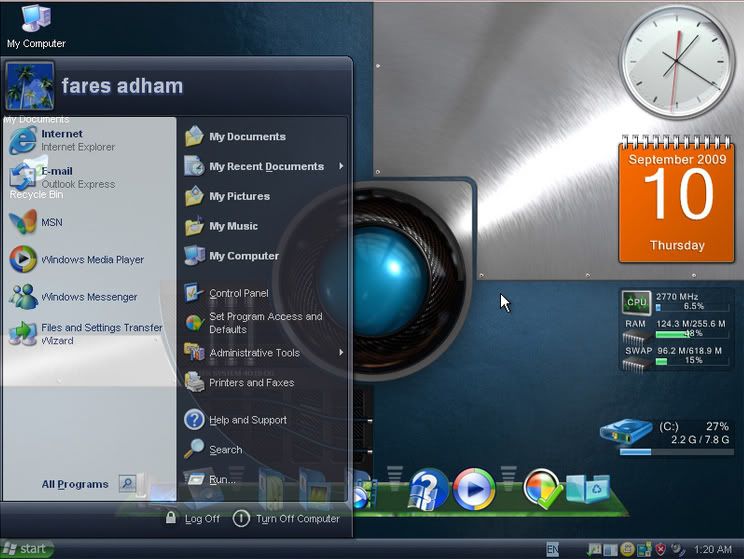
Task: Click the Start button
Action: (x=27, y=549)
